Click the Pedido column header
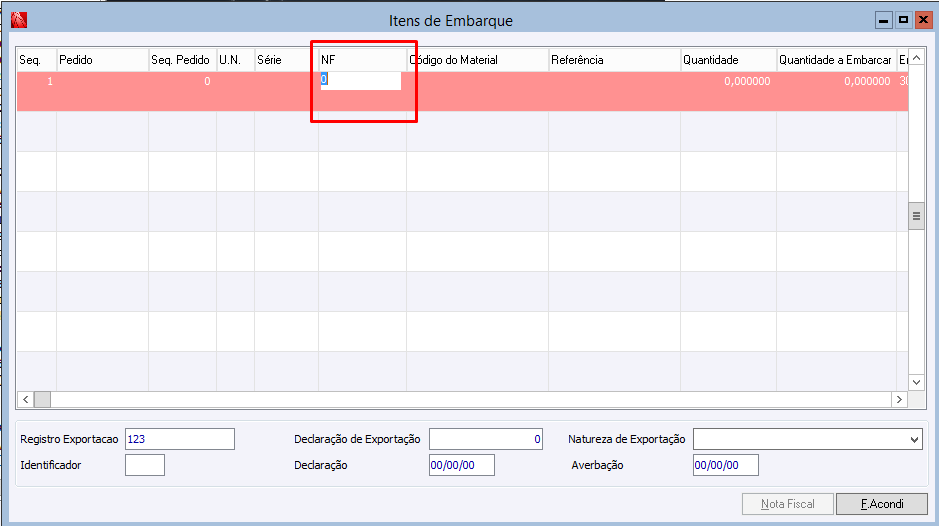939x526 pixels. pos(102,60)
